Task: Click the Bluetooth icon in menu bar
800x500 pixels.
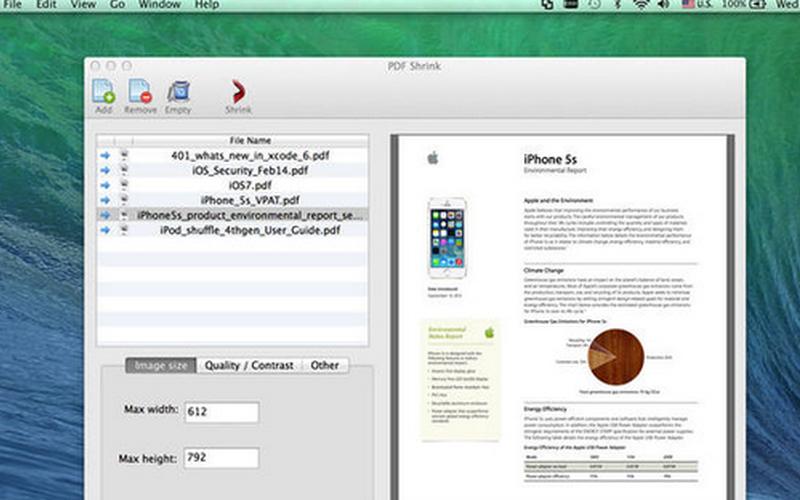Action: coord(617,5)
